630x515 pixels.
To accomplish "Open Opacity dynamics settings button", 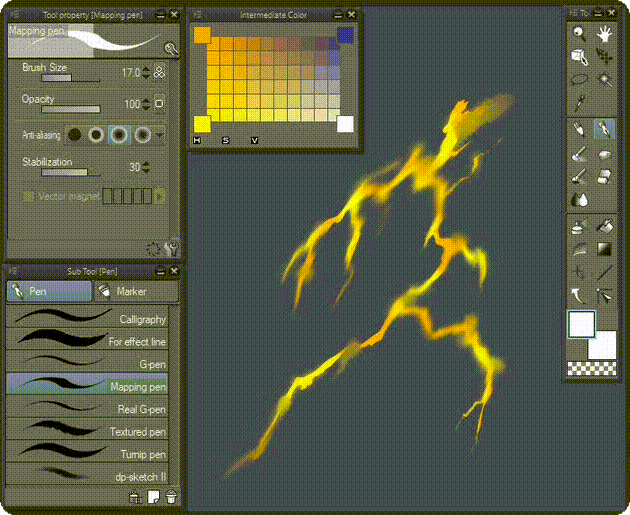I will (159, 104).
